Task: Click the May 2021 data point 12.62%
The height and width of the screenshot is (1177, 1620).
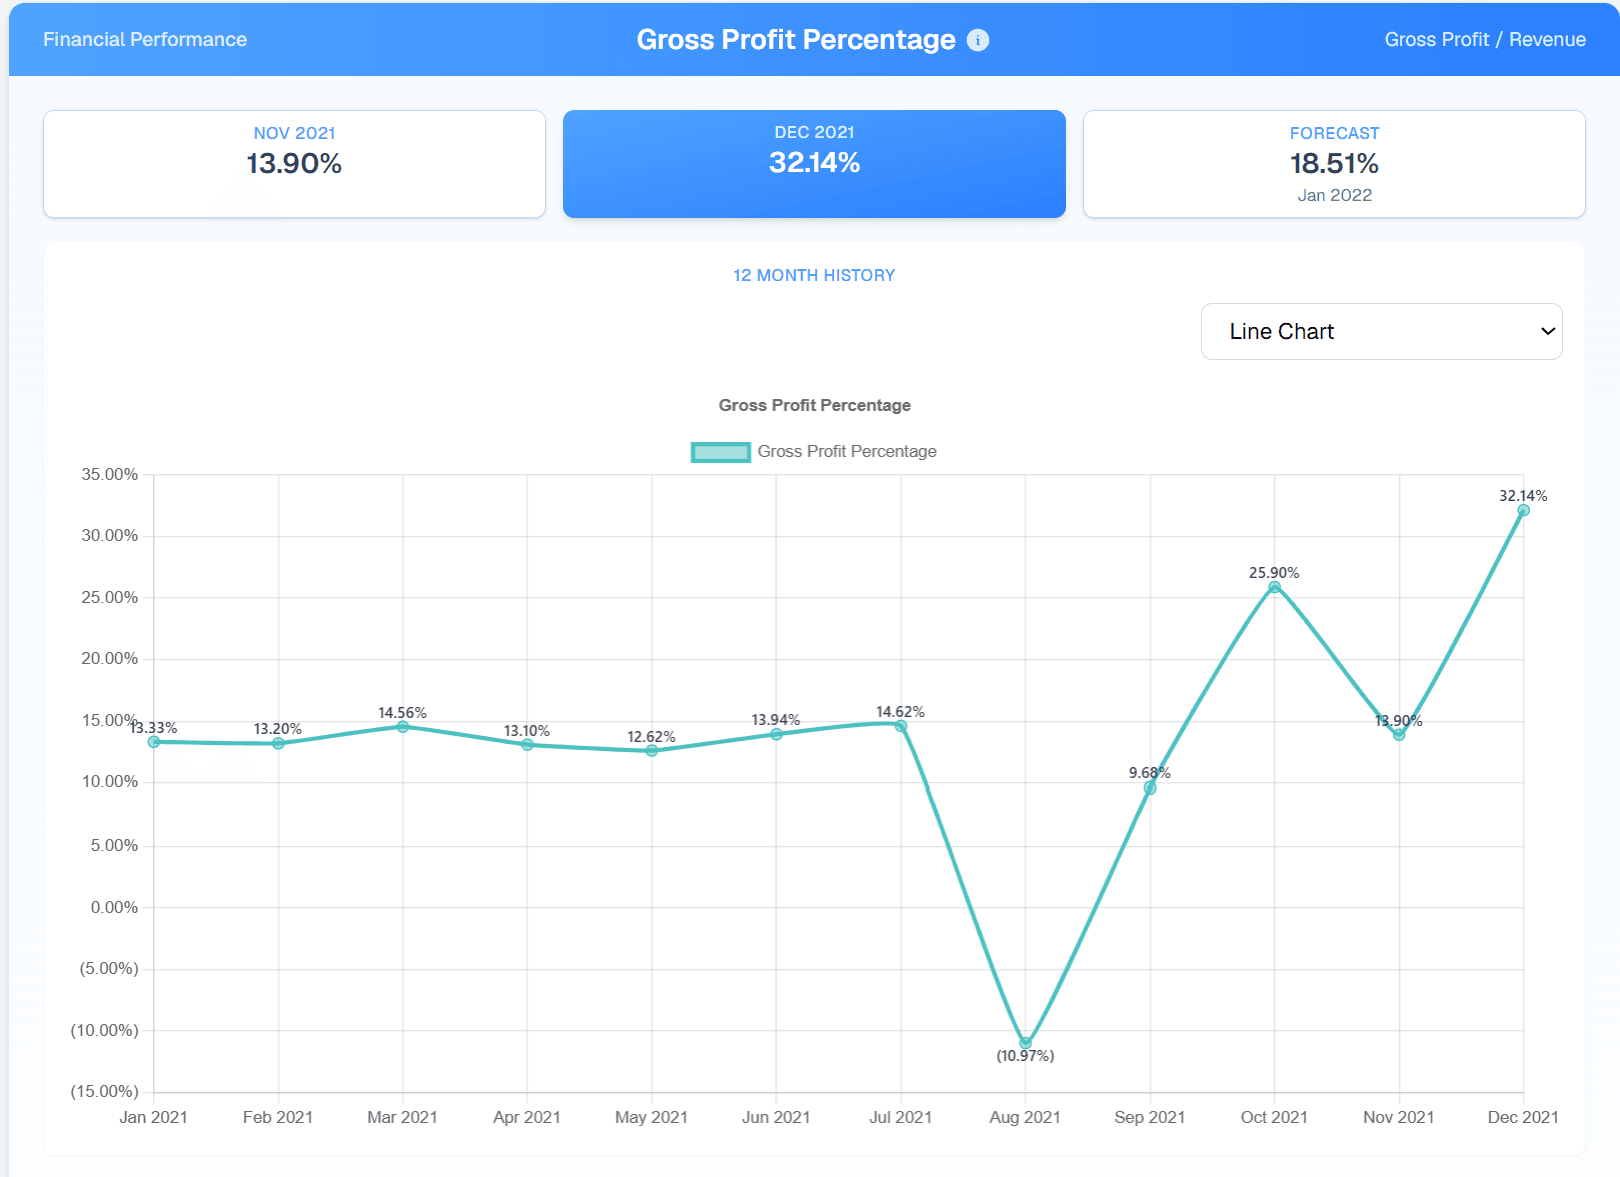Action: (652, 751)
